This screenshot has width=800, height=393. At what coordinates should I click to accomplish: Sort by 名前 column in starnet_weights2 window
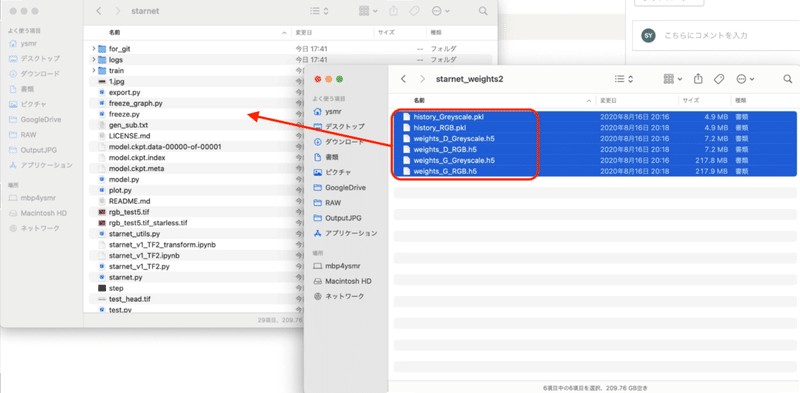tap(419, 101)
